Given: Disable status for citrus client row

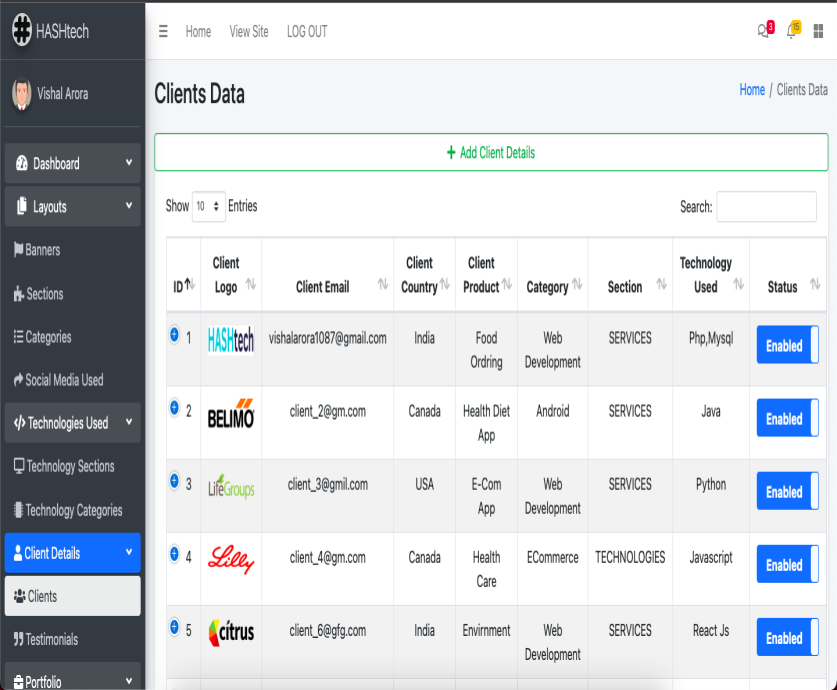Looking at the screenshot, I should pyautogui.click(x=787, y=638).
